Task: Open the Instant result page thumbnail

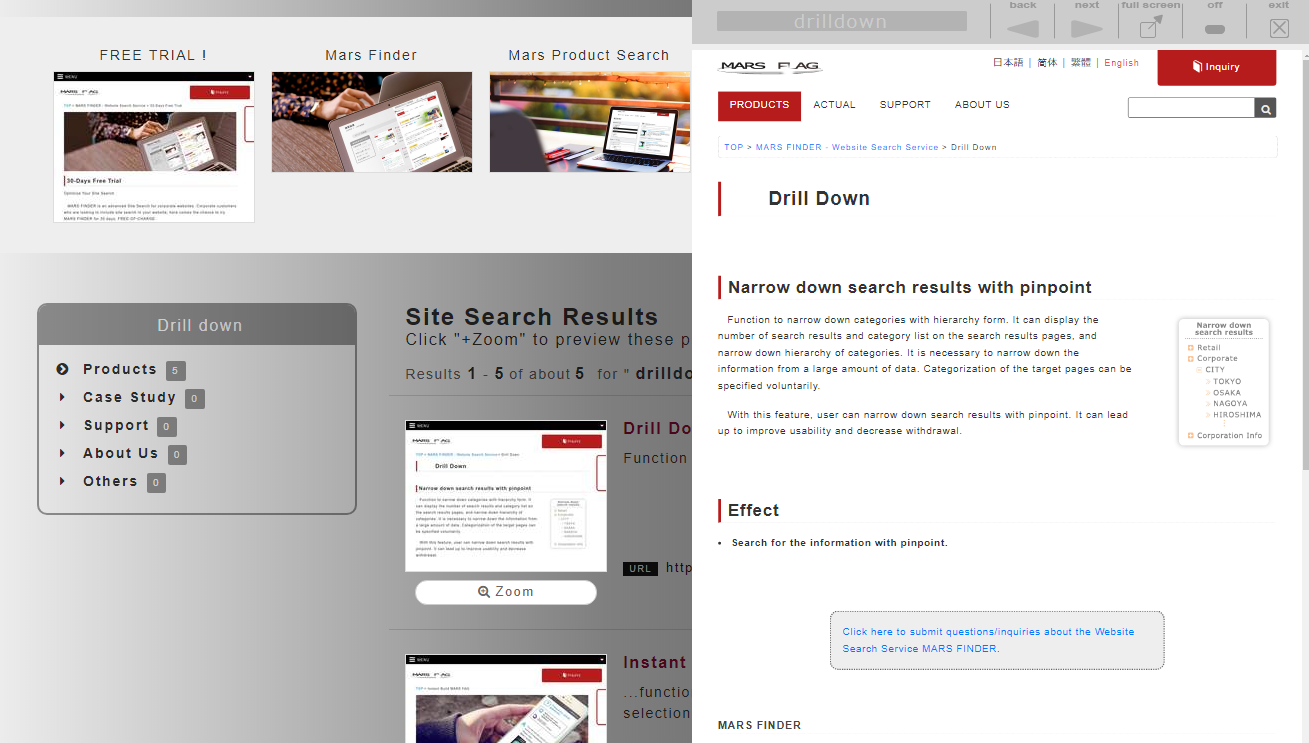Action: tap(506, 698)
